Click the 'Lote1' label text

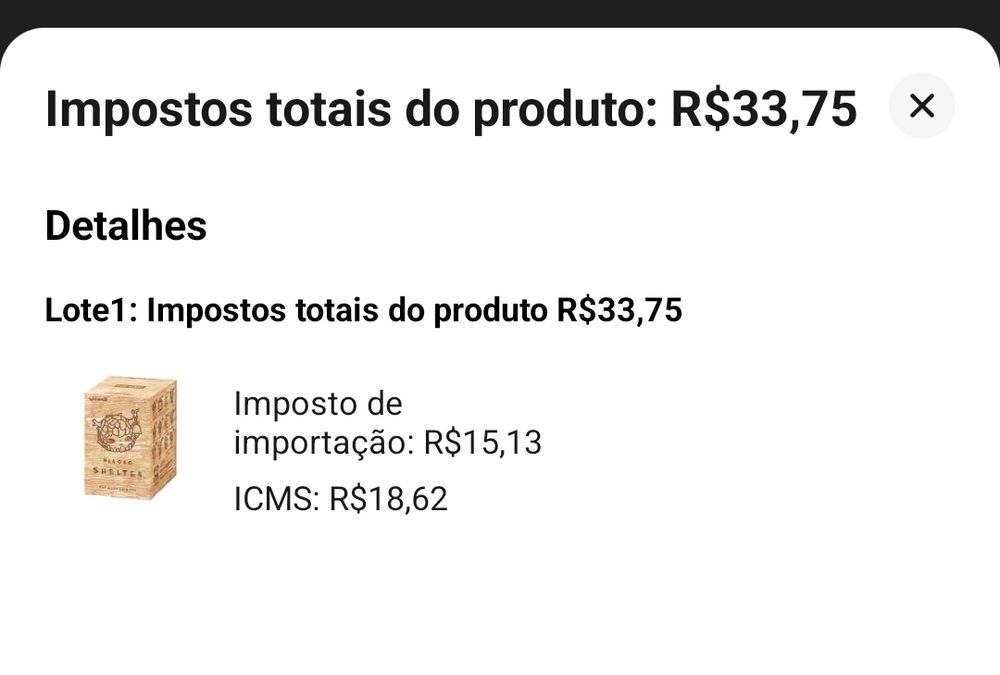coord(90,311)
